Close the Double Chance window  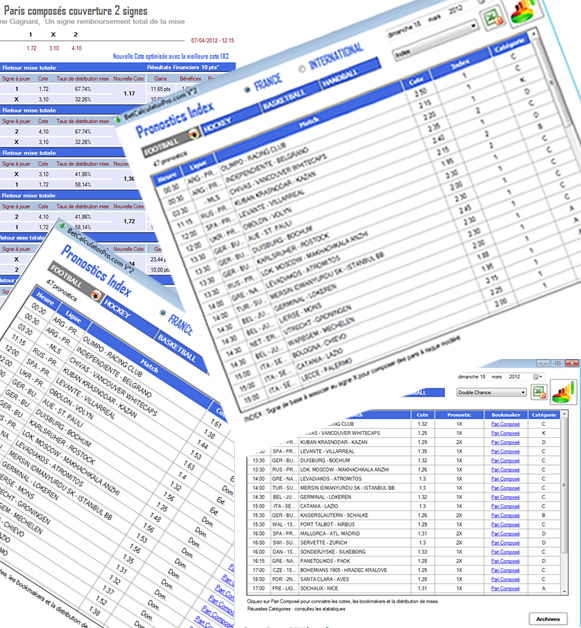tap(572, 363)
